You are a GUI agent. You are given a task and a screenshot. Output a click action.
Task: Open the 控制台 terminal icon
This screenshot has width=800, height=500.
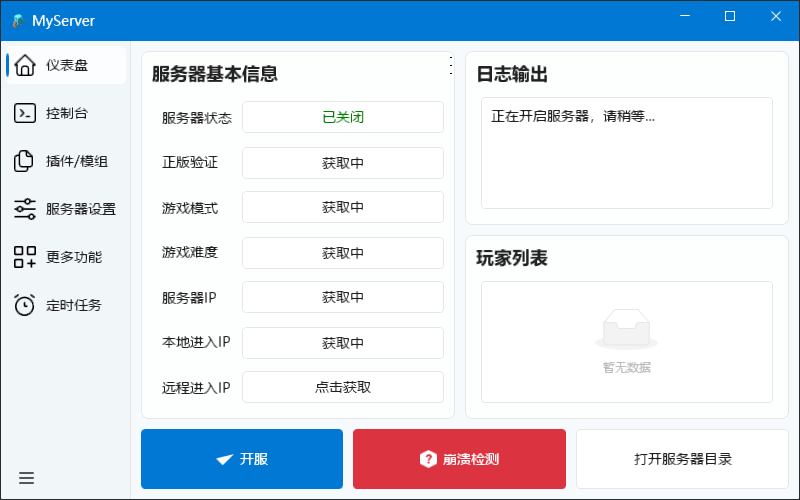coord(25,113)
